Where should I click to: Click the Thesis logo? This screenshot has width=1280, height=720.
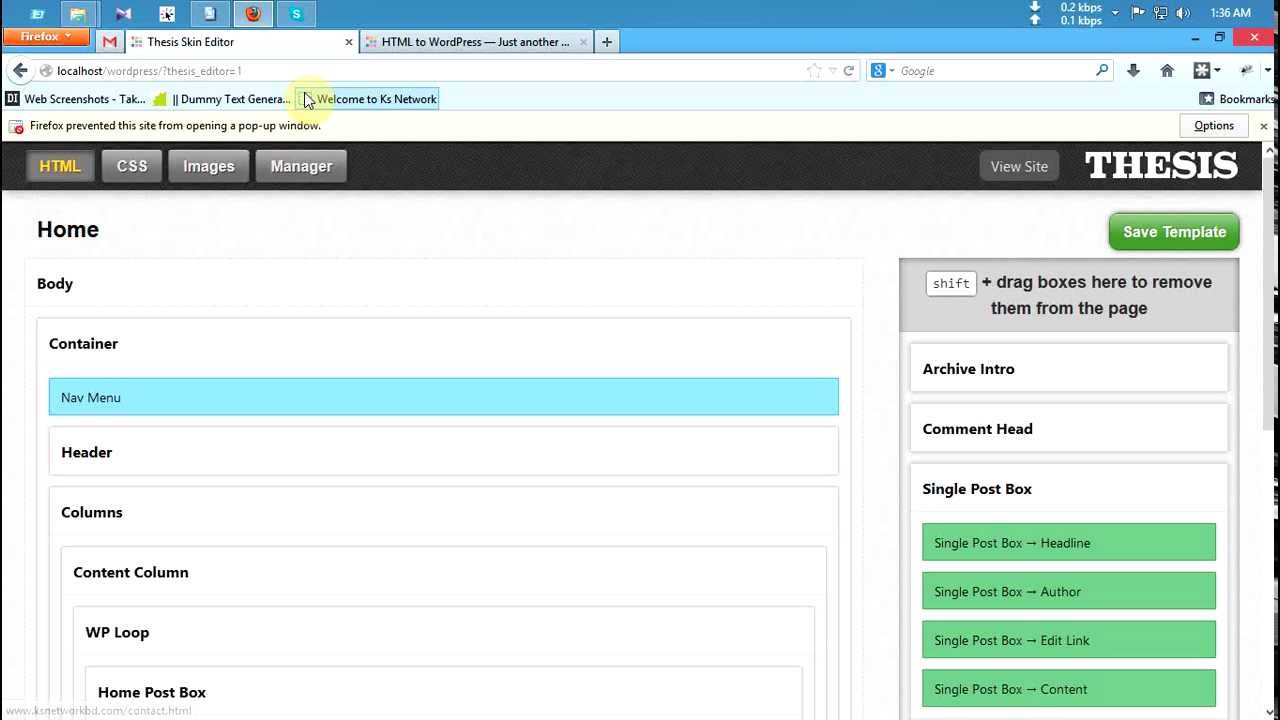[x=1162, y=166]
